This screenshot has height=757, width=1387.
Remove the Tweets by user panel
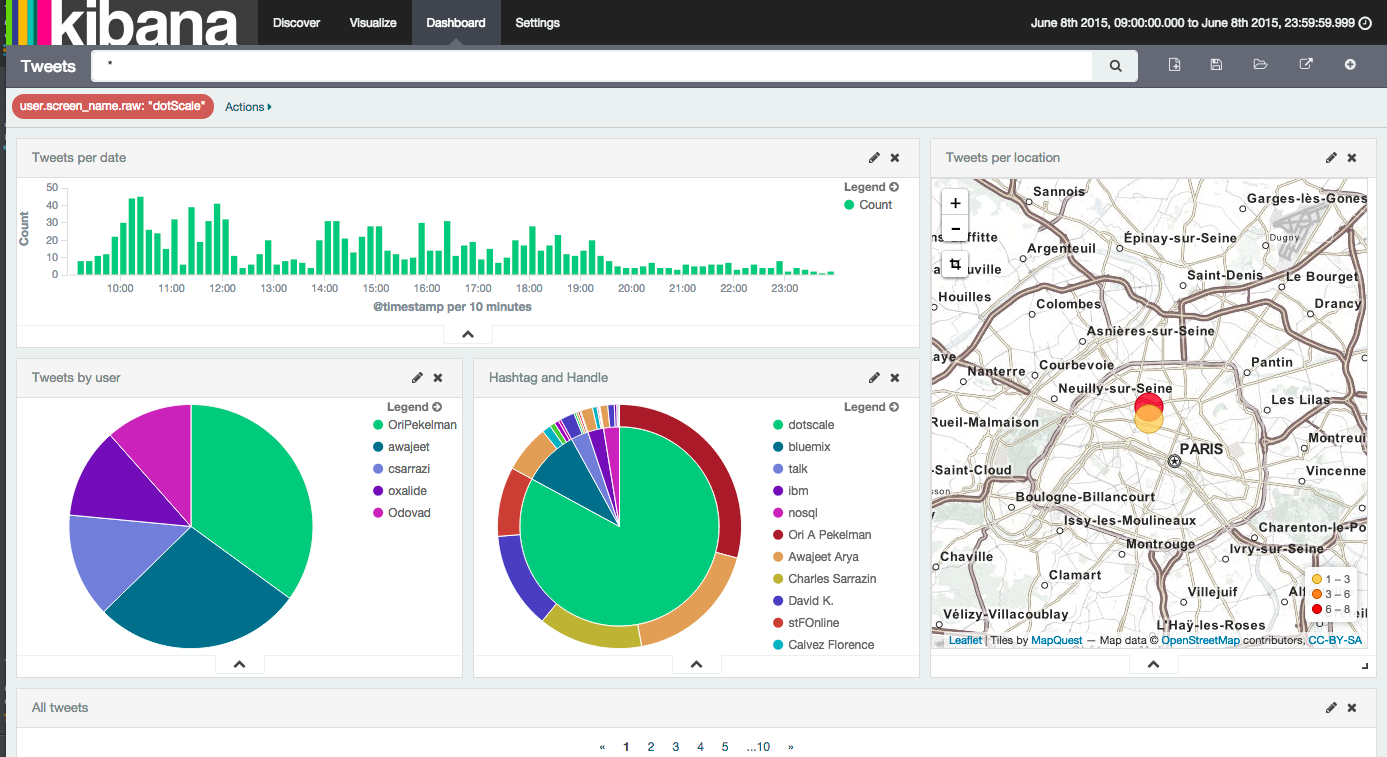point(438,378)
